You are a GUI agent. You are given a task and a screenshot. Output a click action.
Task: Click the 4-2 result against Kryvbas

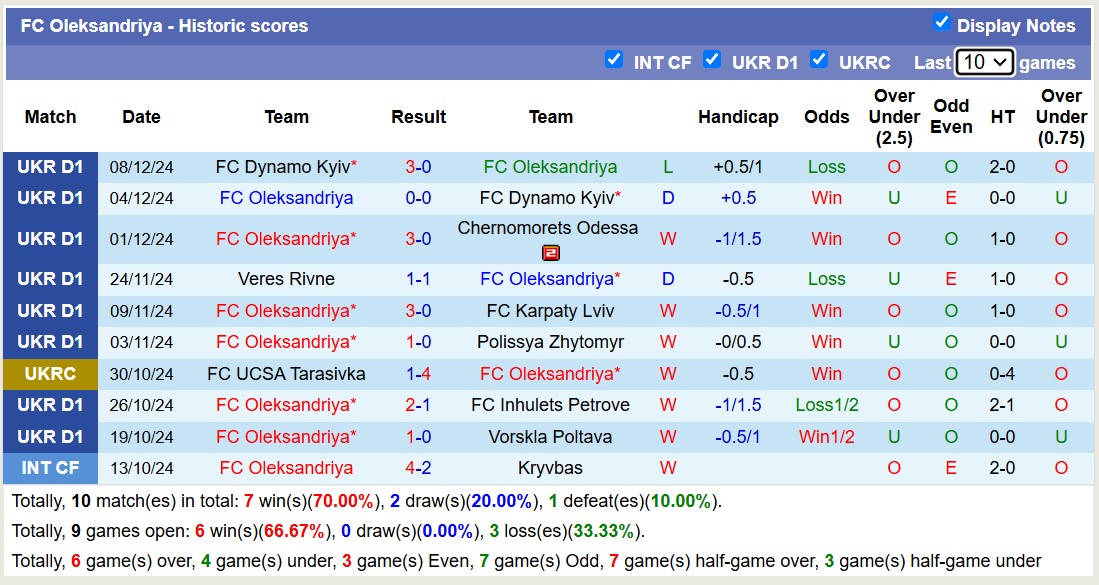pyautogui.click(x=418, y=468)
